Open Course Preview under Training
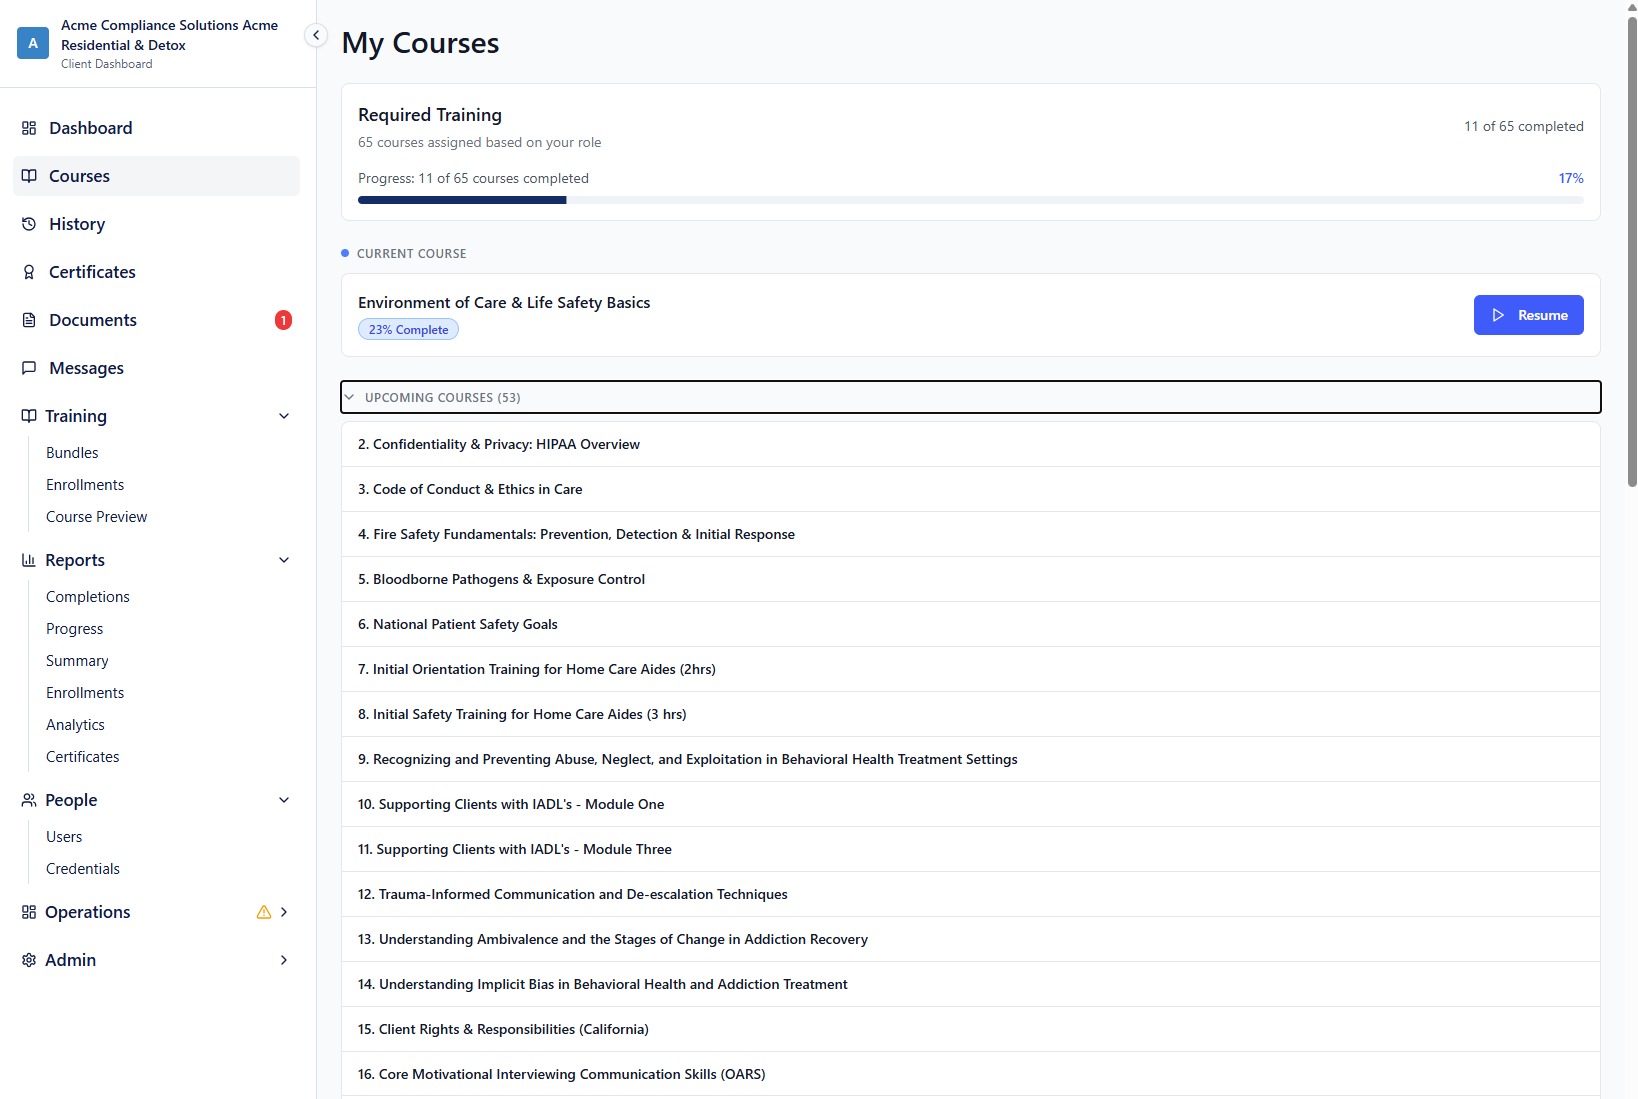The image size is (1638, 1099). pyautogui.click(x=96, y=517)
